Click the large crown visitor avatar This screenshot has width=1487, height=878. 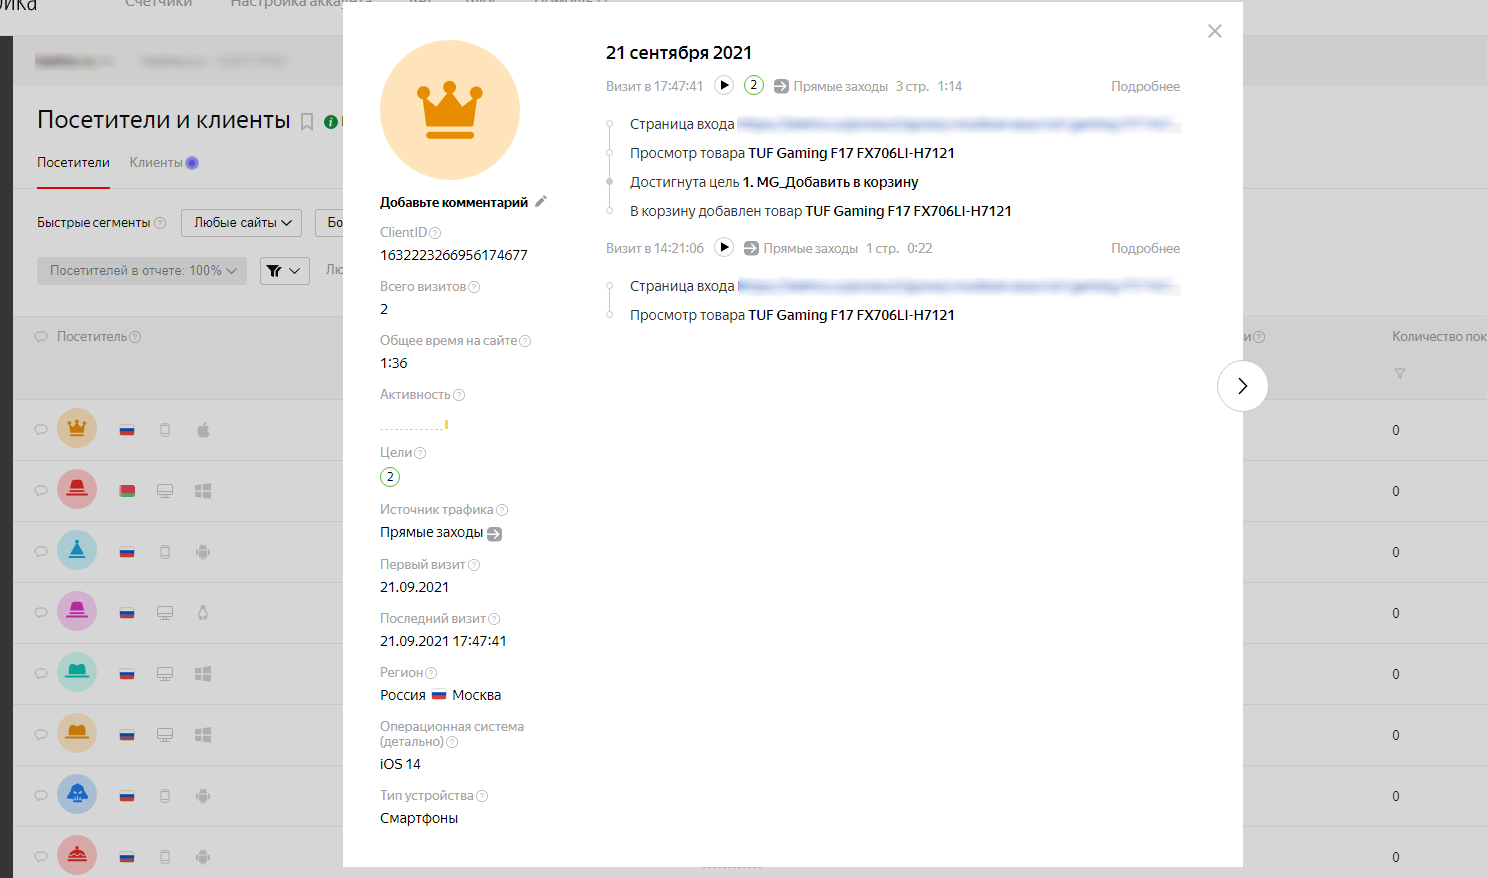(450, 110)
